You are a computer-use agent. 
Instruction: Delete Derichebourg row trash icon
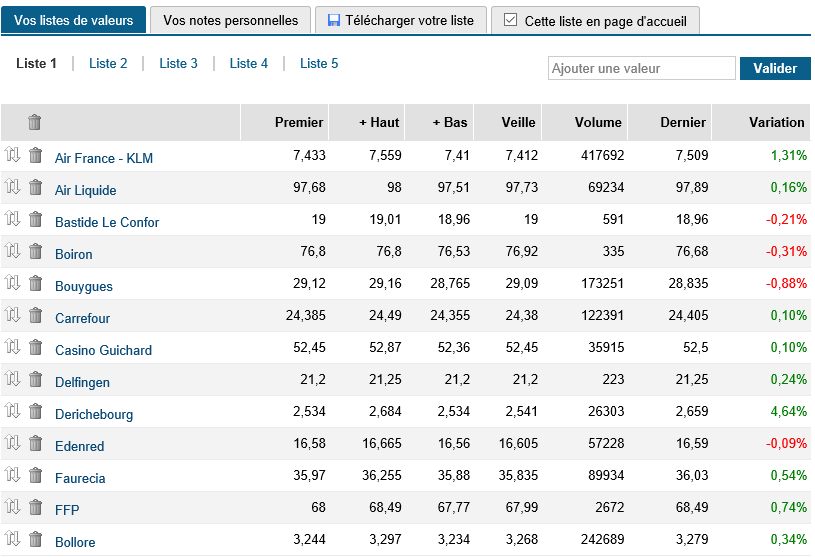[35, 411]
